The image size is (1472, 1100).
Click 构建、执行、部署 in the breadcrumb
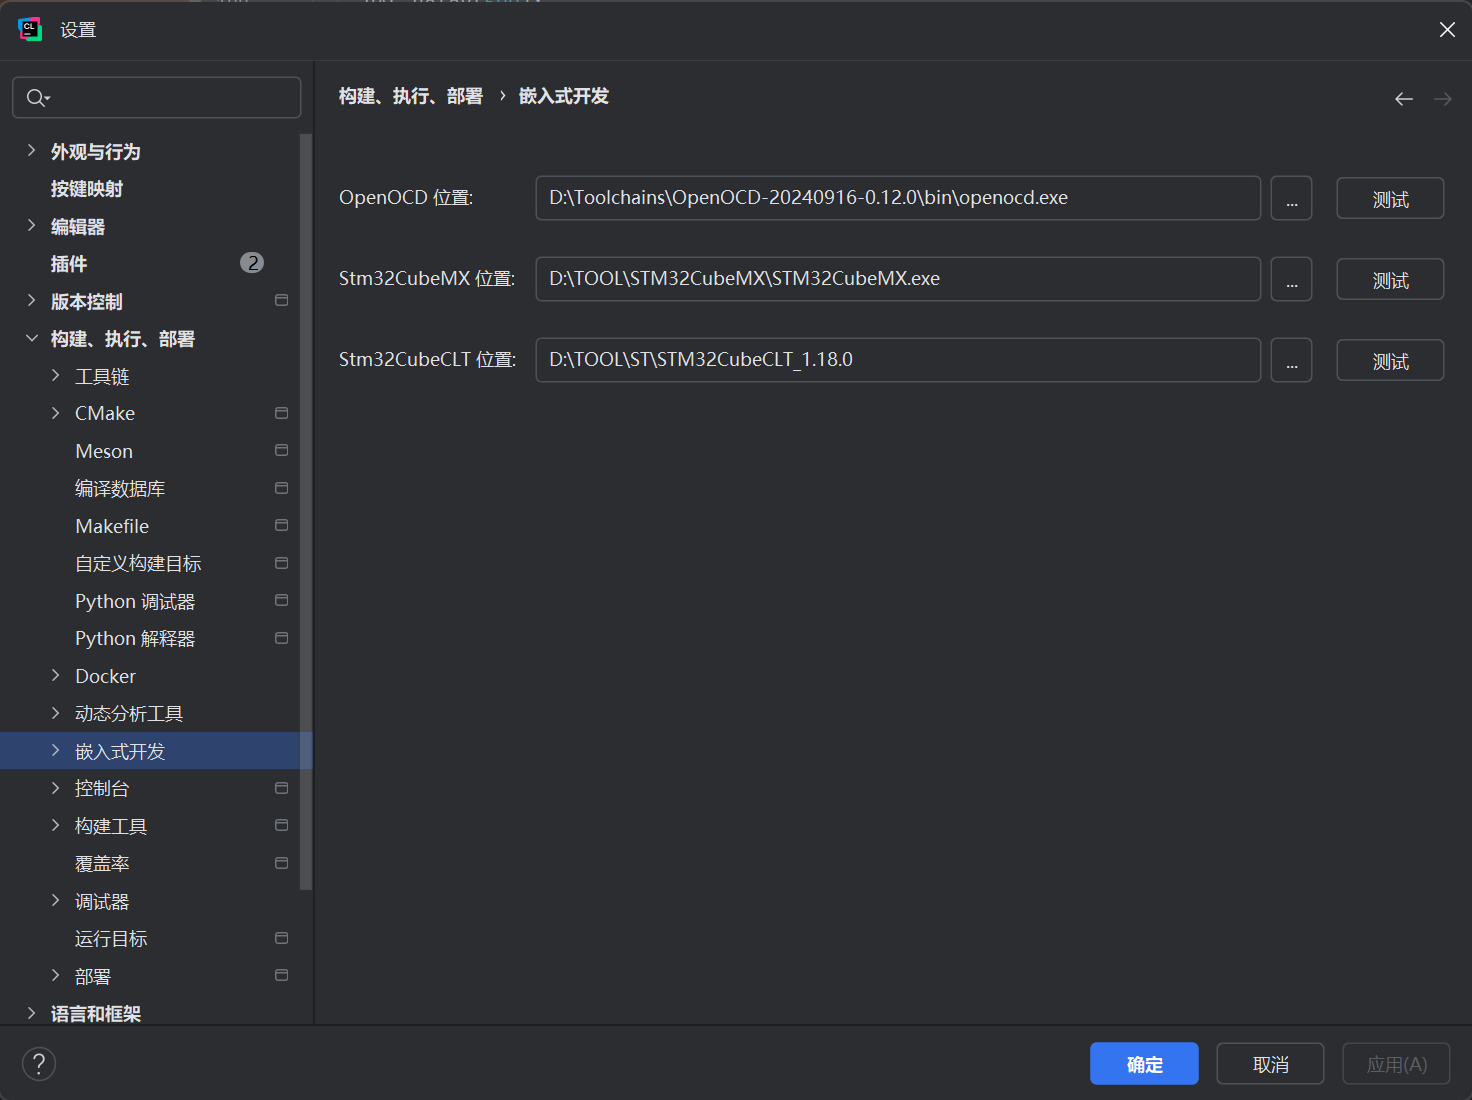pyautogui.click(x=411, y=96)
